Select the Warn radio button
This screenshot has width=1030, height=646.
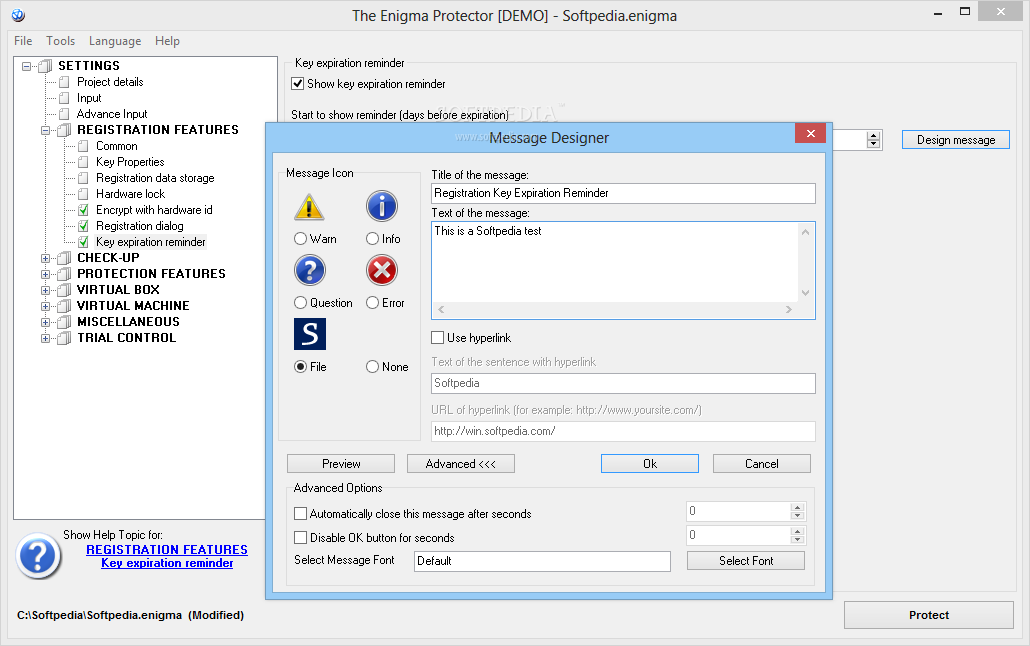coord(300,239)
